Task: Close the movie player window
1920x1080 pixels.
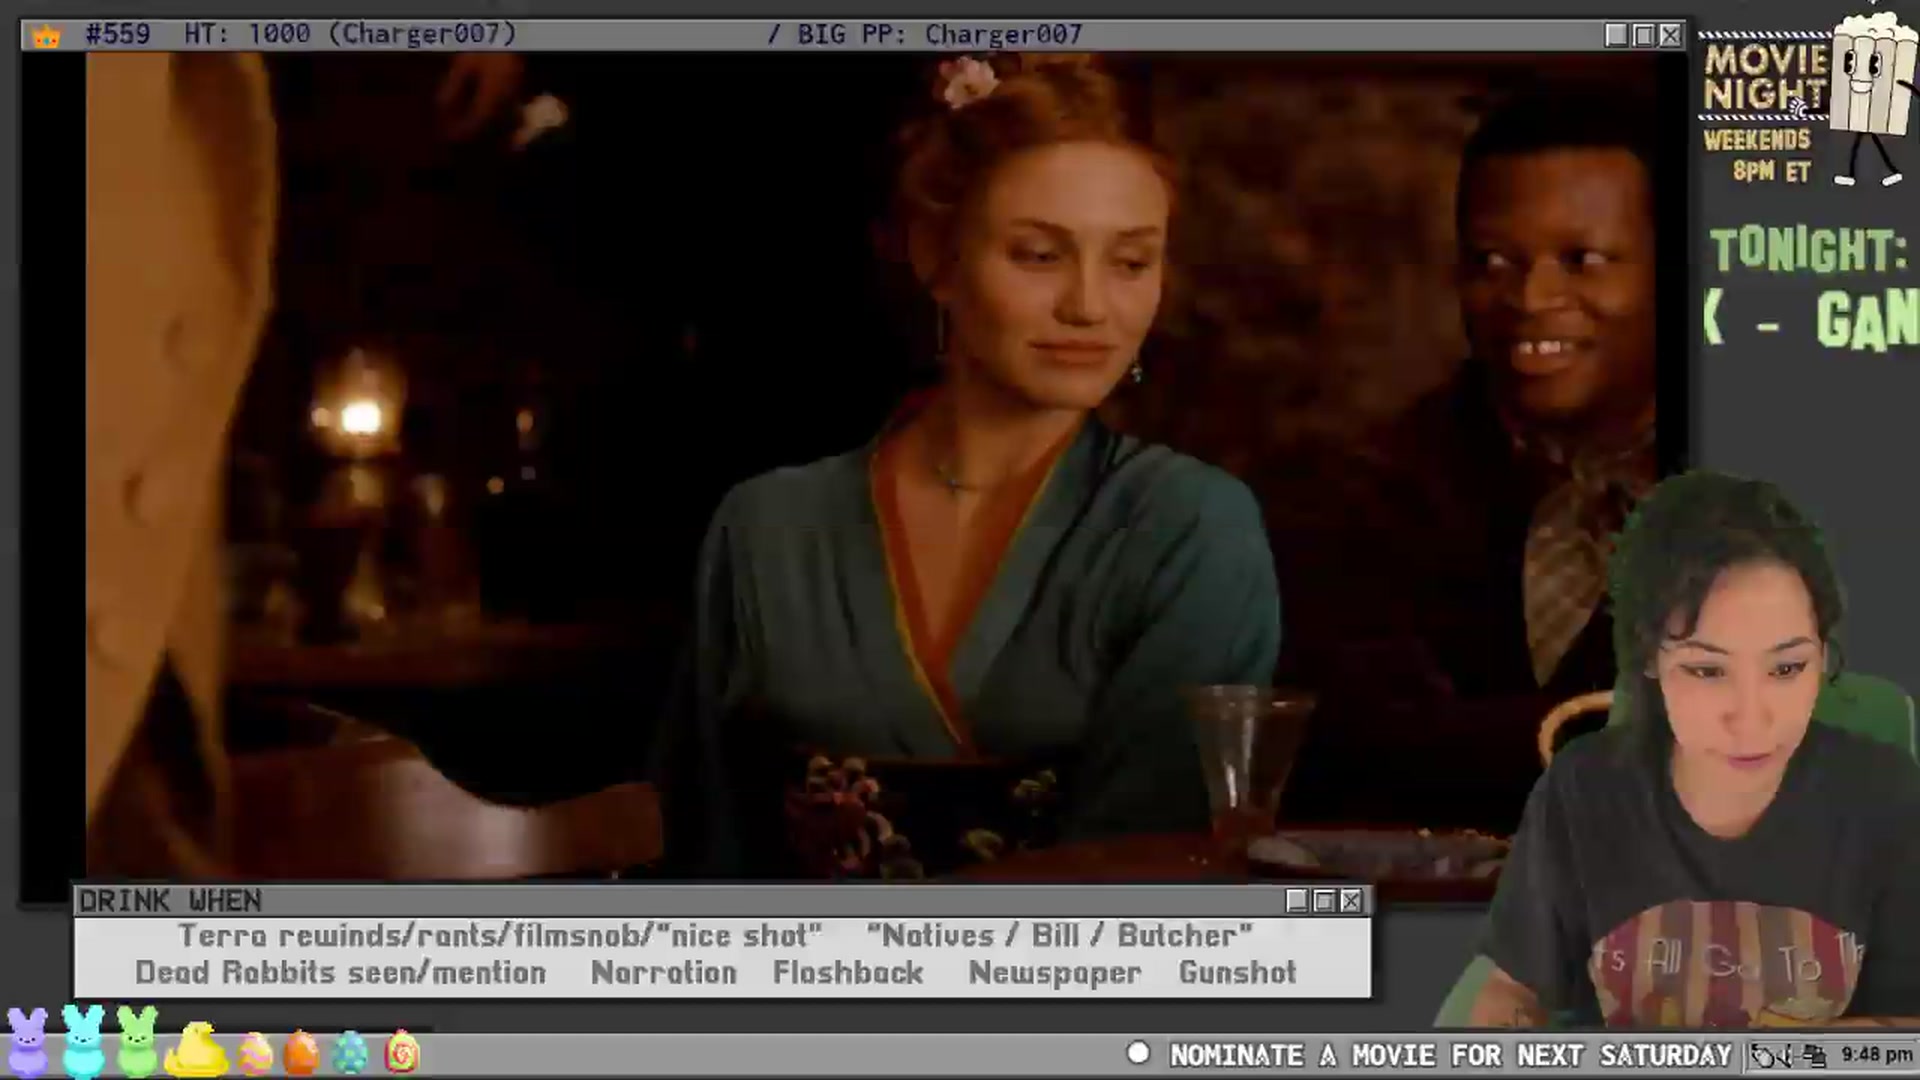Action: [1670, 35]
